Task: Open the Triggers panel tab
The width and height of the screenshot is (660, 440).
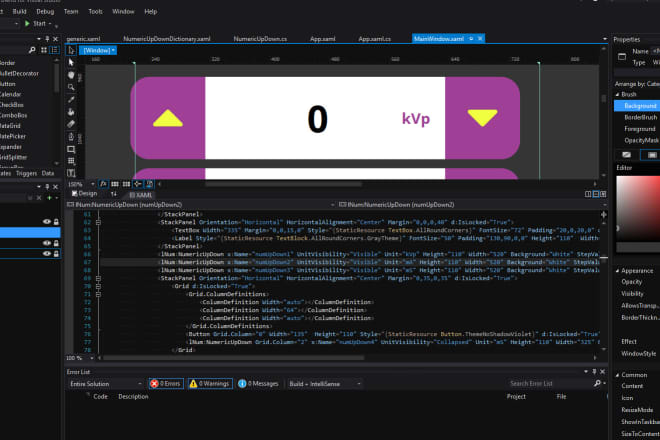Action: point(27,173)
